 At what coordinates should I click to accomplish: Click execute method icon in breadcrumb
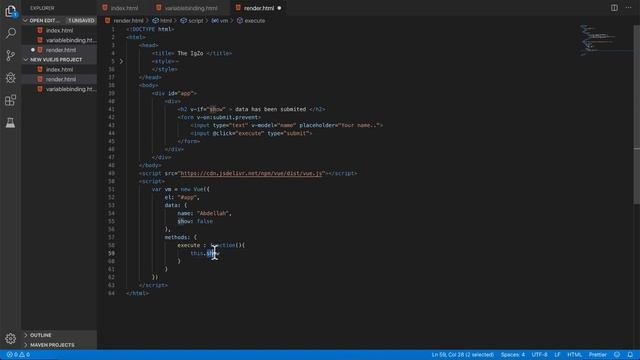click(x=240, y=20)
